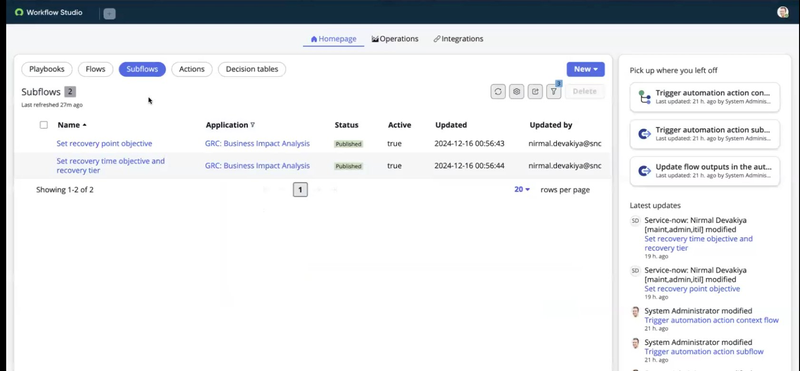Click System Administrator avatar for context flow
Viewport: 800px width, 371px height.
[x=635, y=312]
